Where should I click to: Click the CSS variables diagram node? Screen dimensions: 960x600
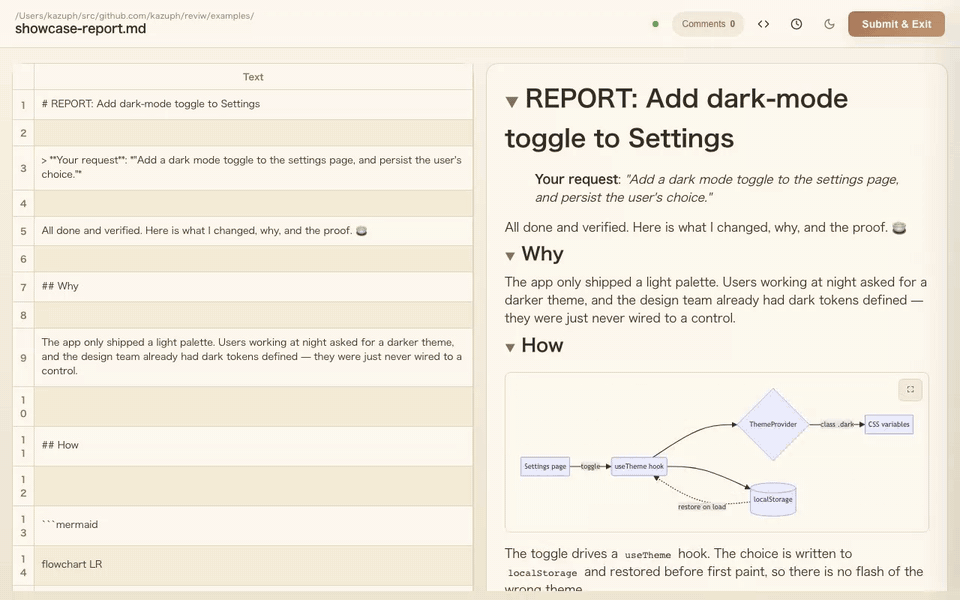(x=888, y=424)
